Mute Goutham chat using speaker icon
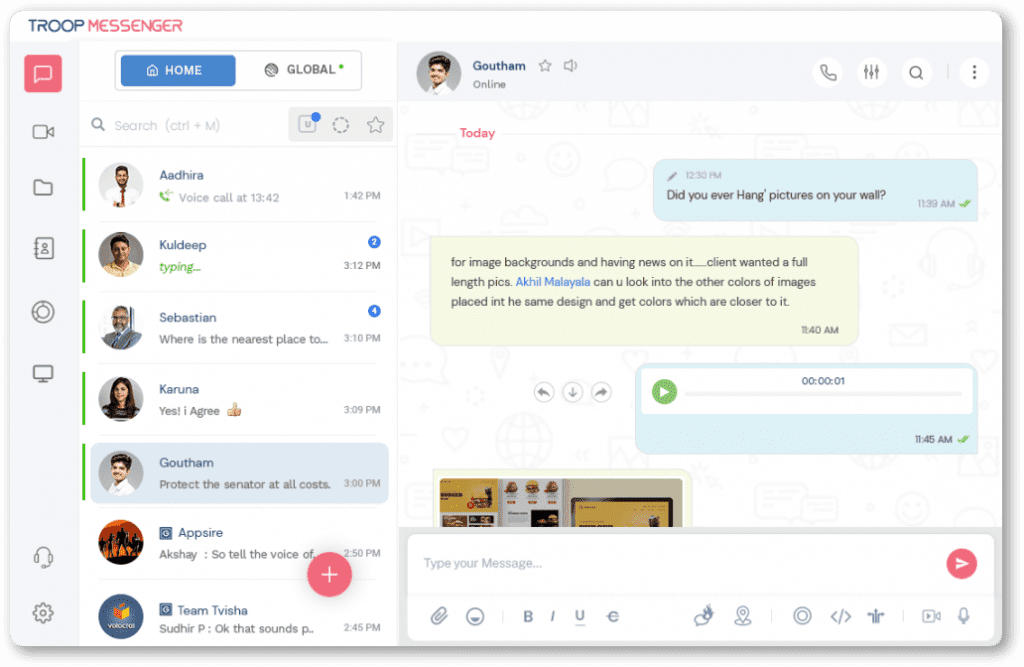Image resolution: width=1024 pixels, height=667 pixels. (570, 66)
